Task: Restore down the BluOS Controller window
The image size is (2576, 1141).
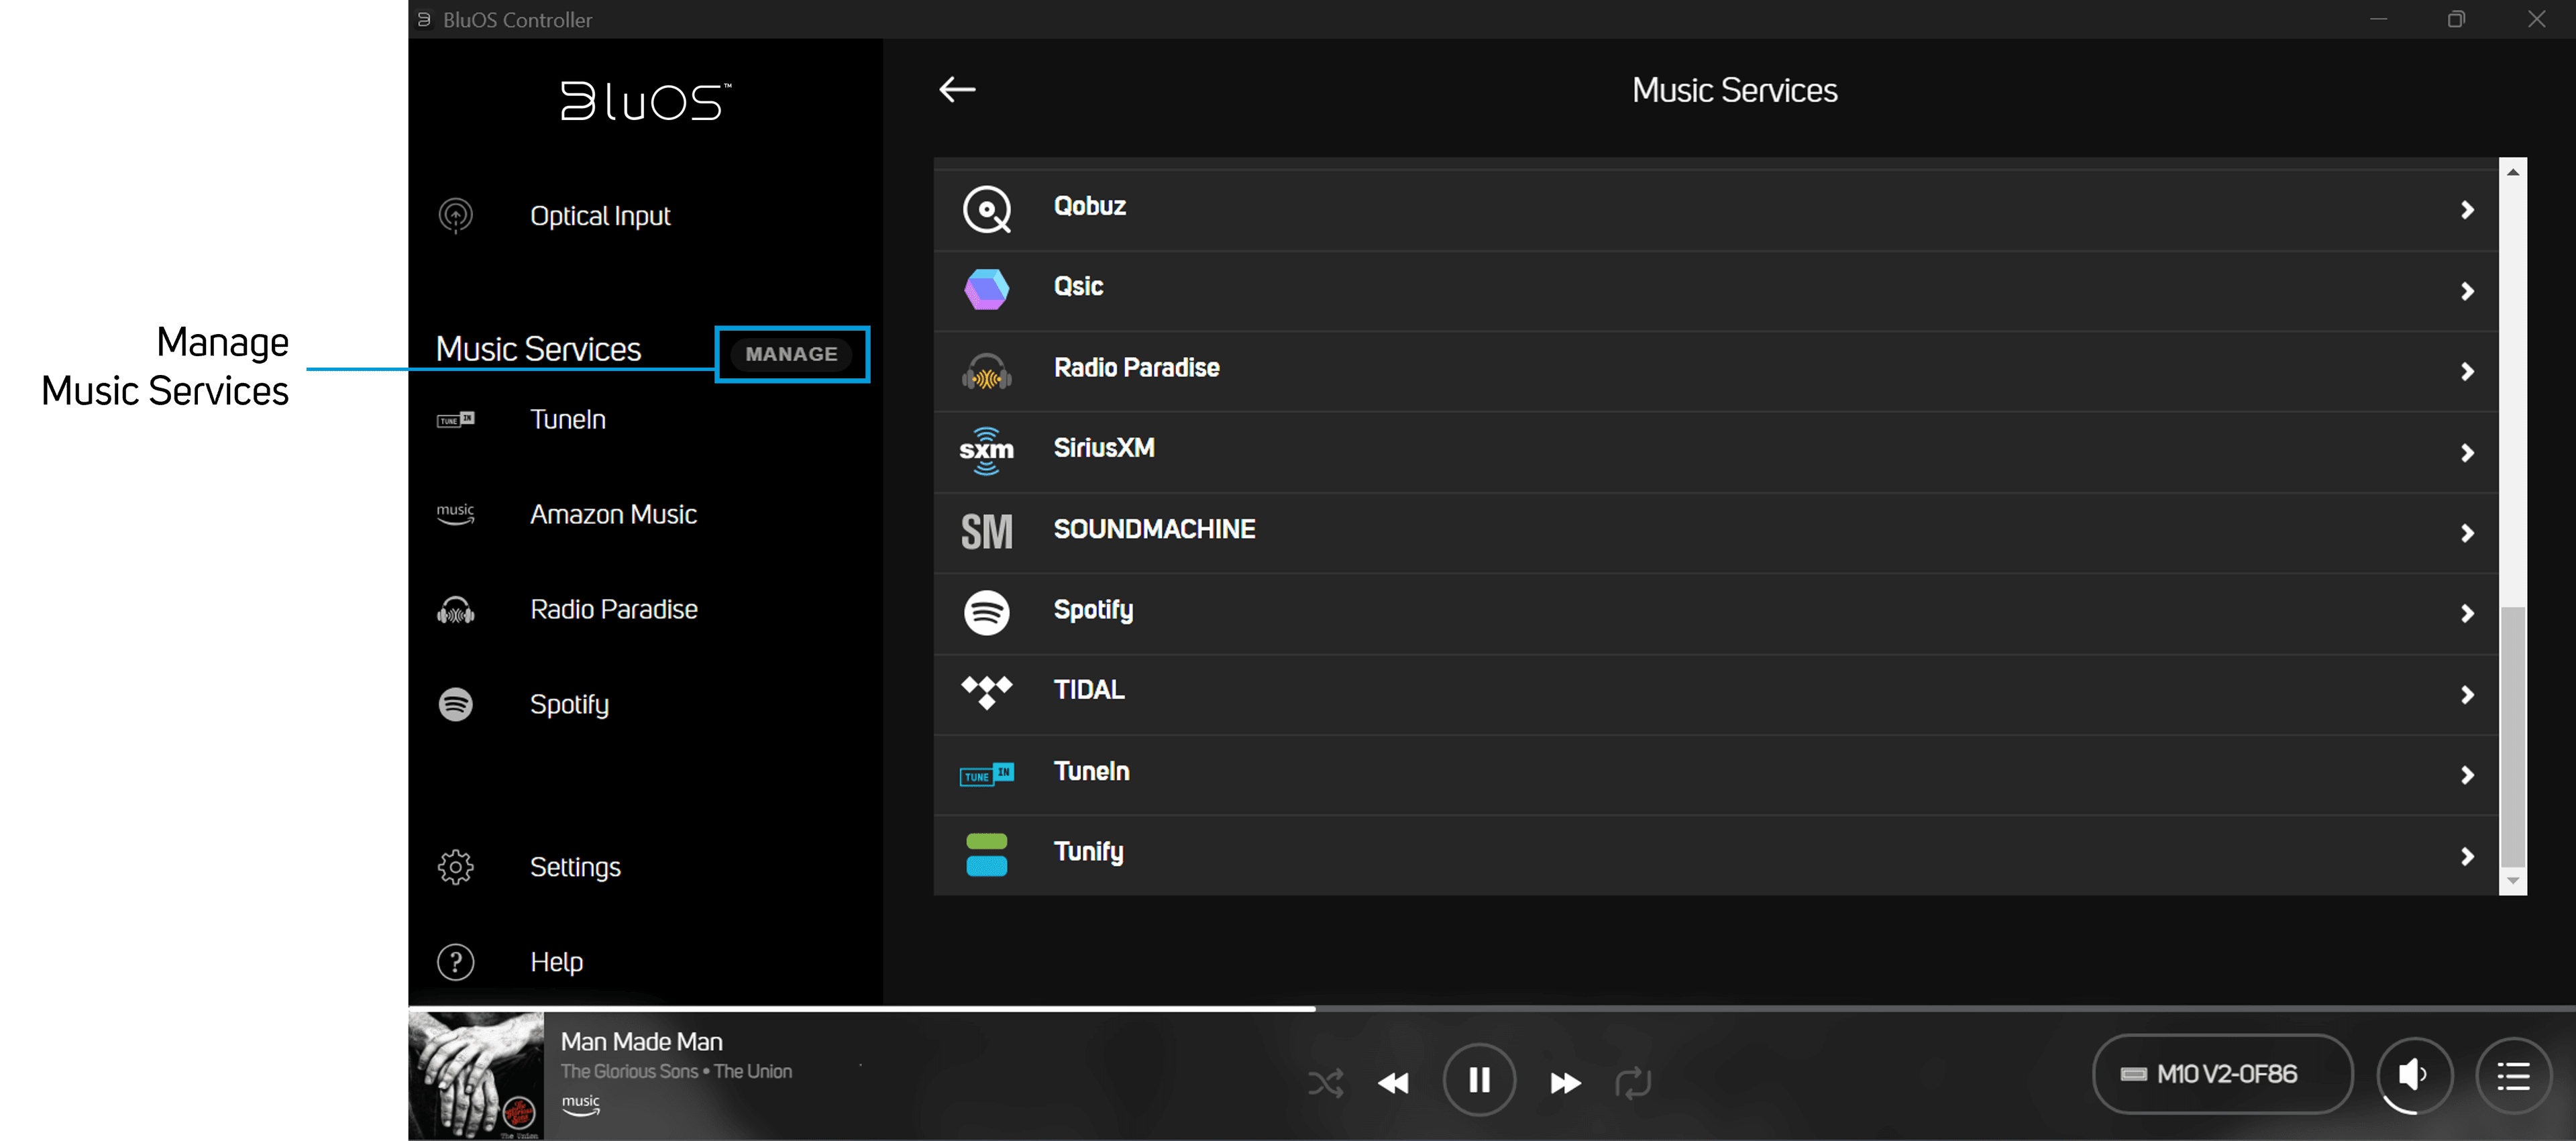Action: coord(2455,19)
